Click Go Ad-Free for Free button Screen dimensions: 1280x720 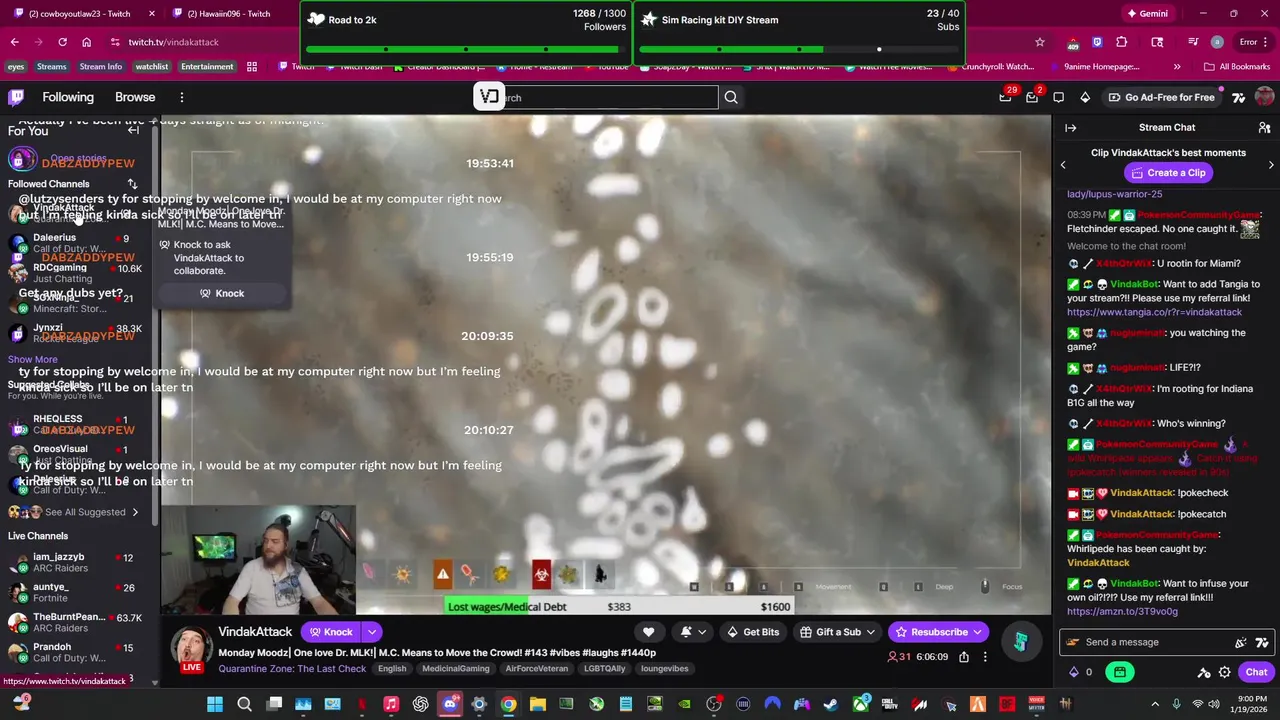[1162, 97]
